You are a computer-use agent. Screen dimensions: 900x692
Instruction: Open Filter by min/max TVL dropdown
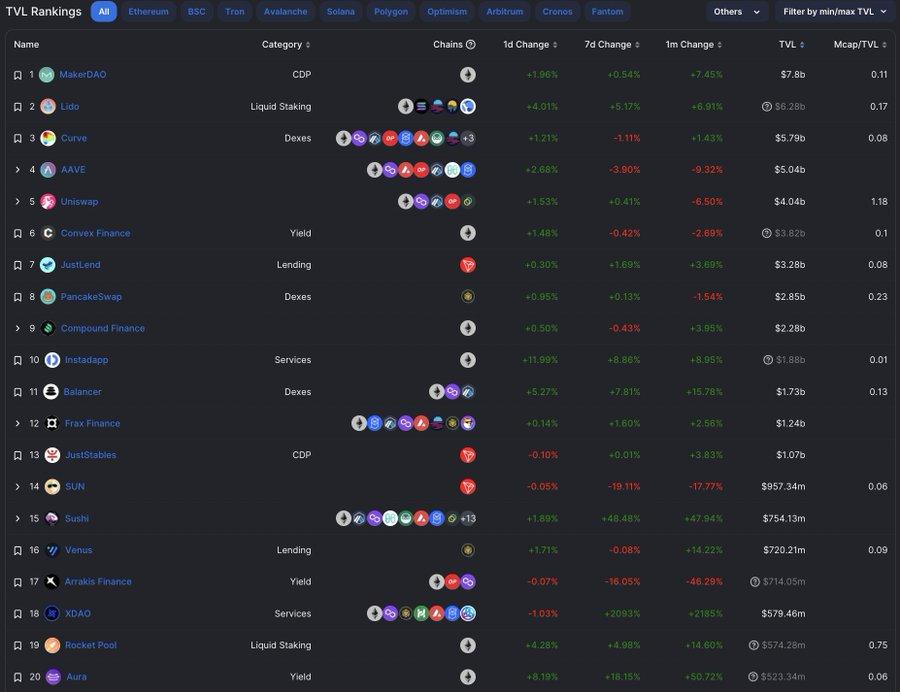click(836, 12)
